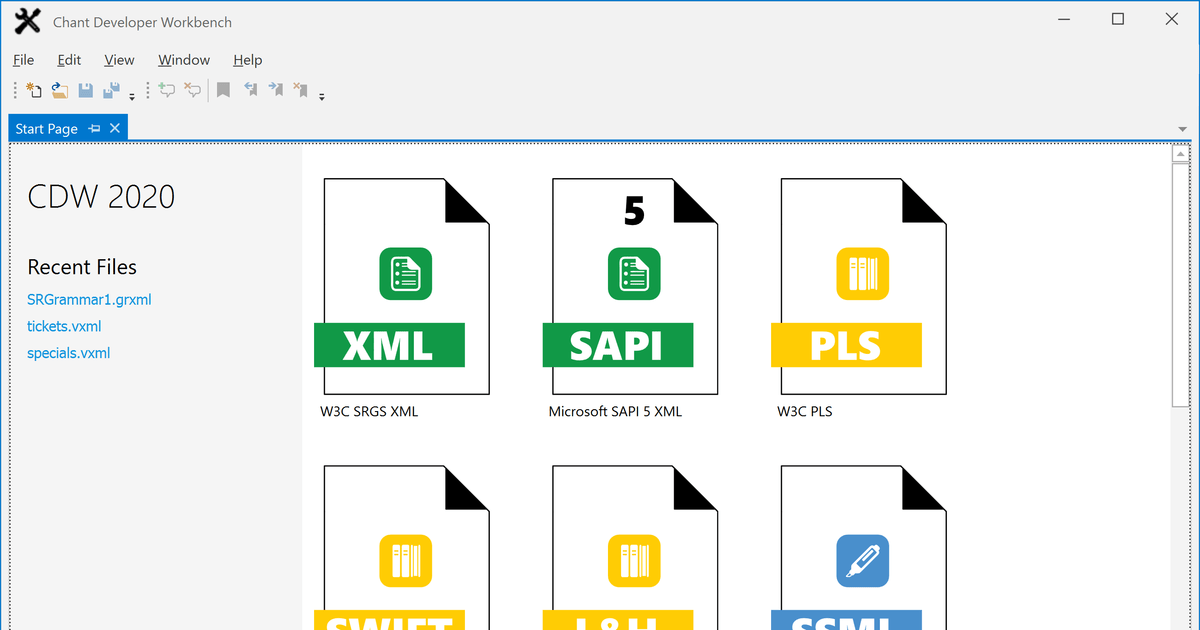
Task: Expand the Start Page tab scroll dropdown arrow
Action: 1180,128
